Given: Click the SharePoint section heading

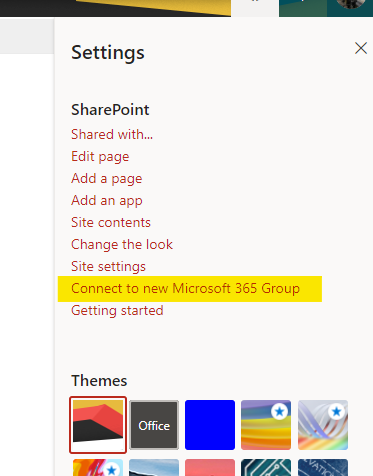Looking at the screenshot, I should coord(110,110).
